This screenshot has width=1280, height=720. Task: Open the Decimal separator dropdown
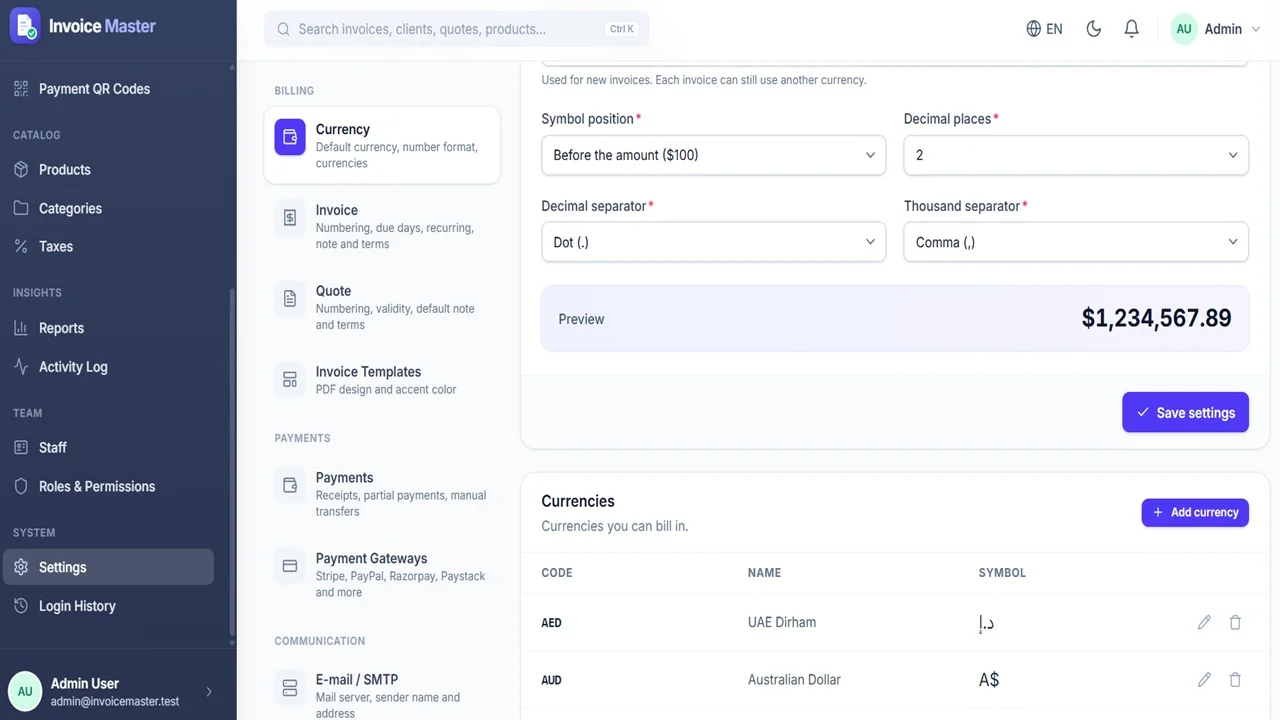(713, 242)
